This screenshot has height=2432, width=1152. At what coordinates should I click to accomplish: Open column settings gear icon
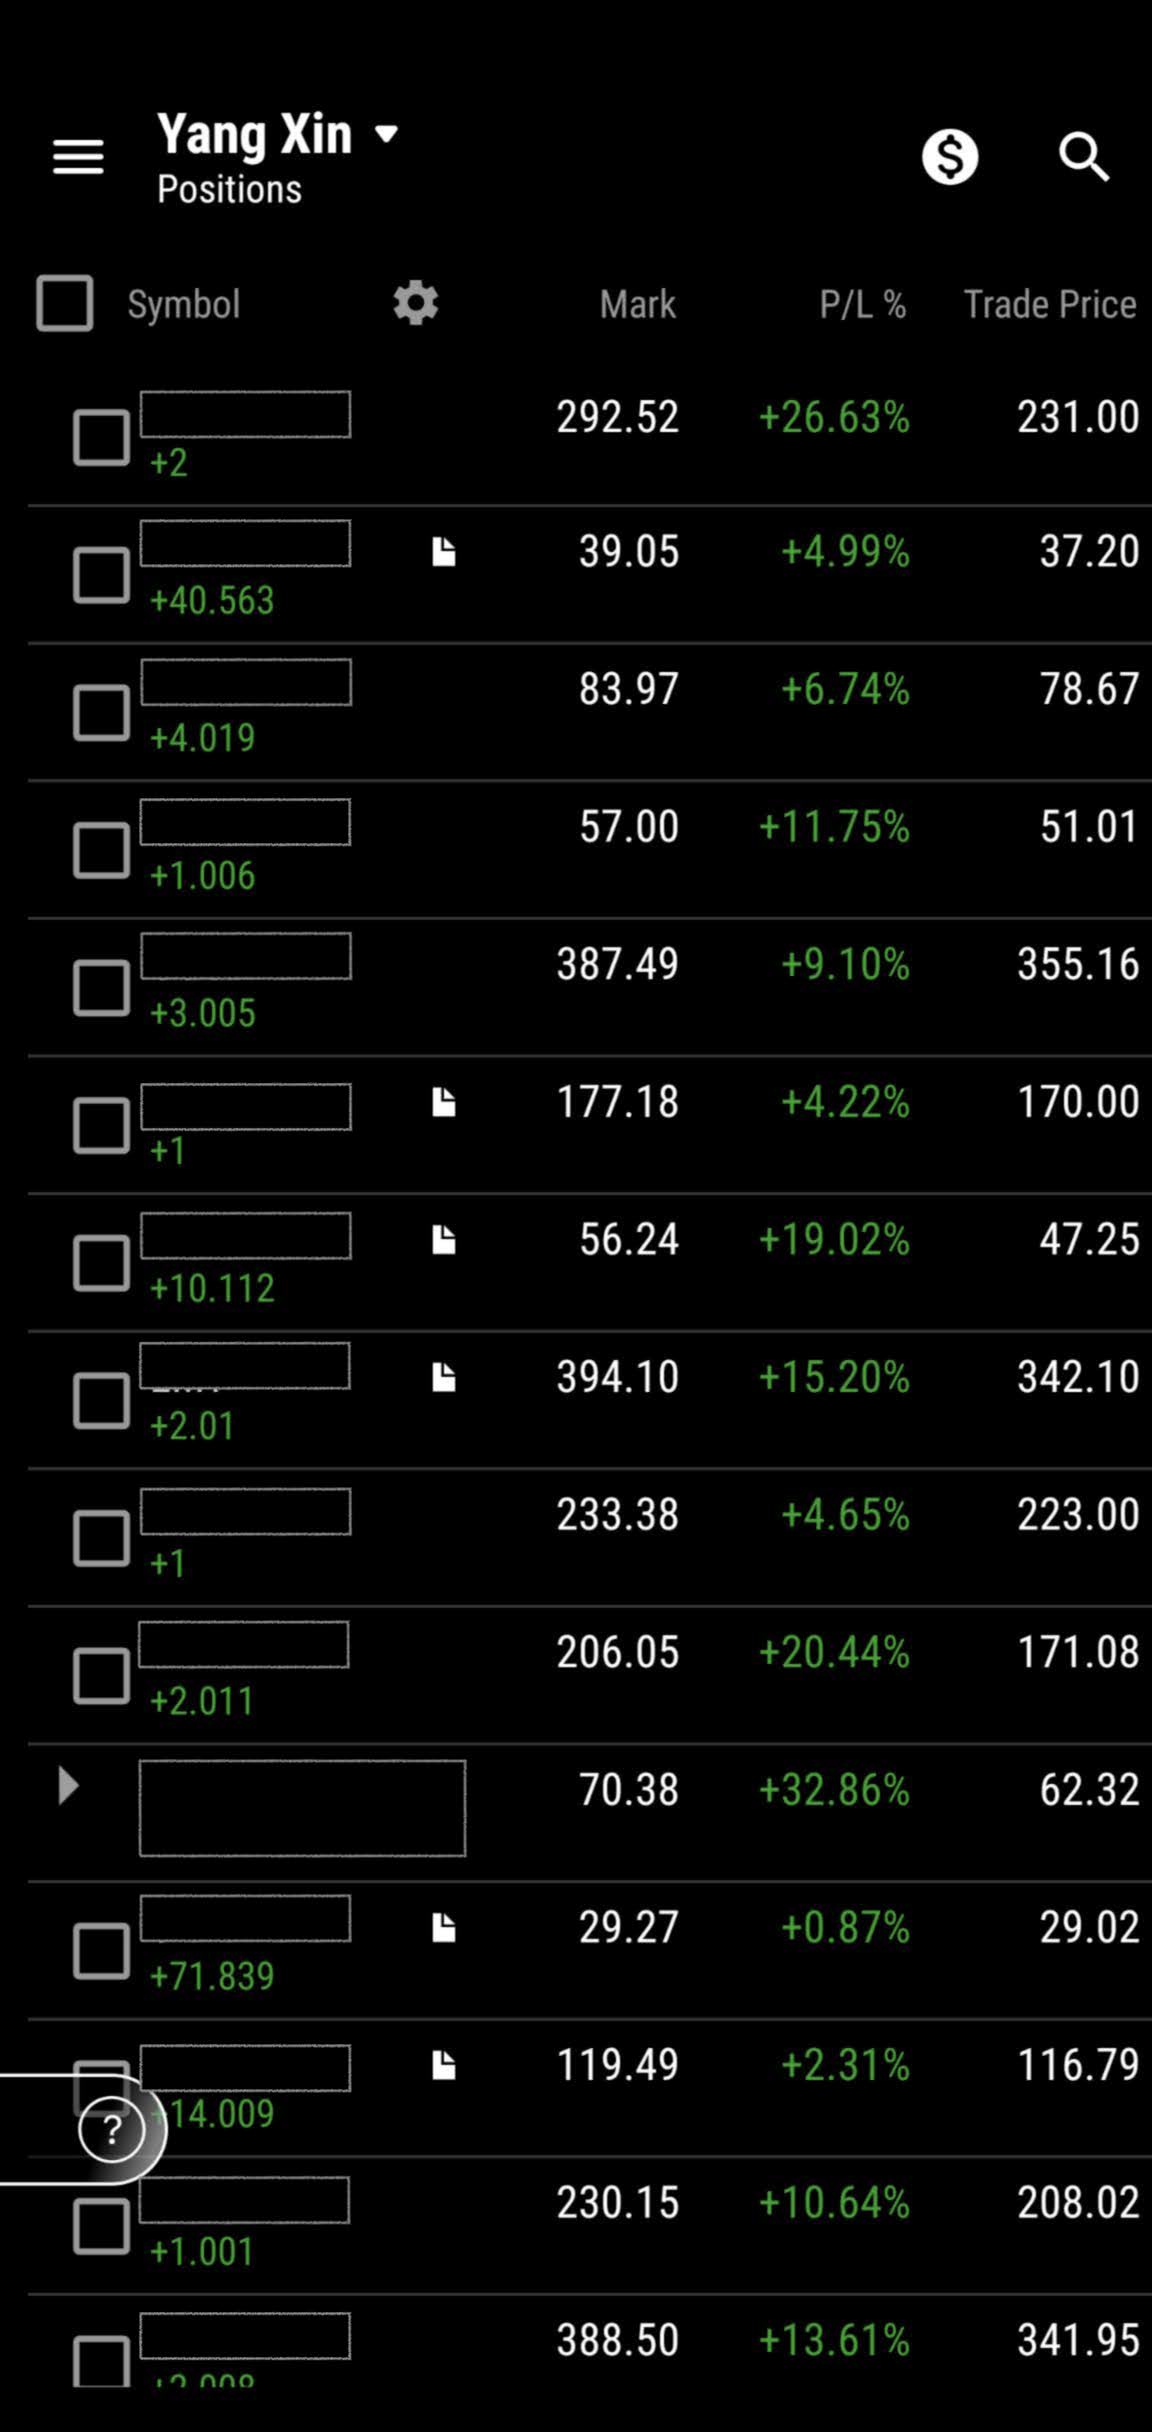pyautogui.click(x=415, y=303)
